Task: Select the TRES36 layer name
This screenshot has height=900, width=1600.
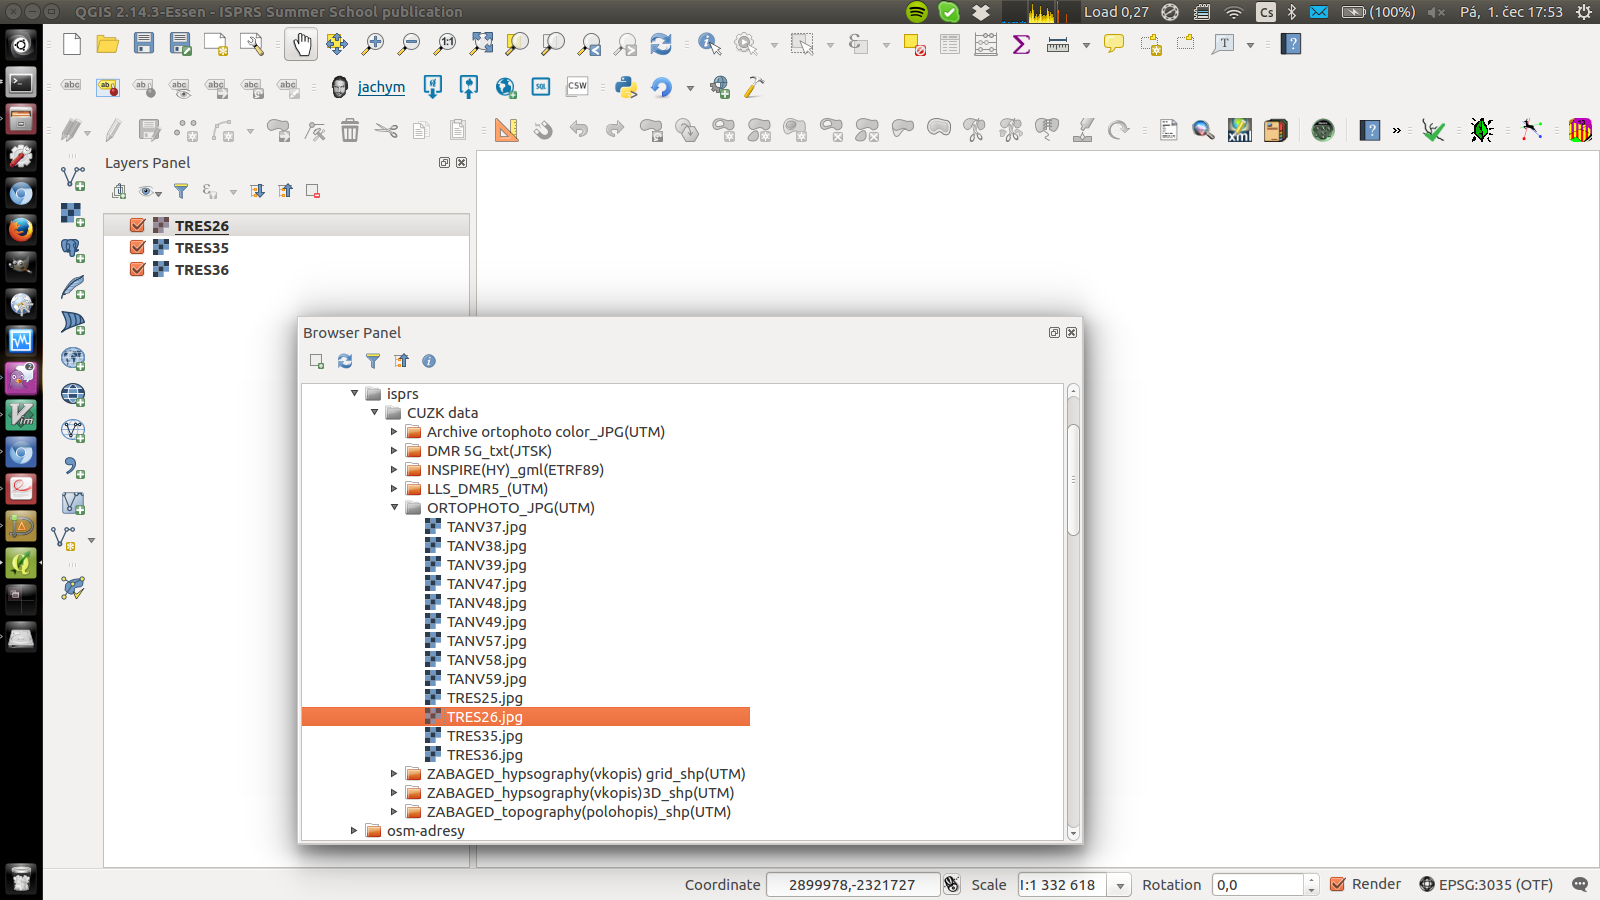Action: pyautogui.click(x=202, y=270)
